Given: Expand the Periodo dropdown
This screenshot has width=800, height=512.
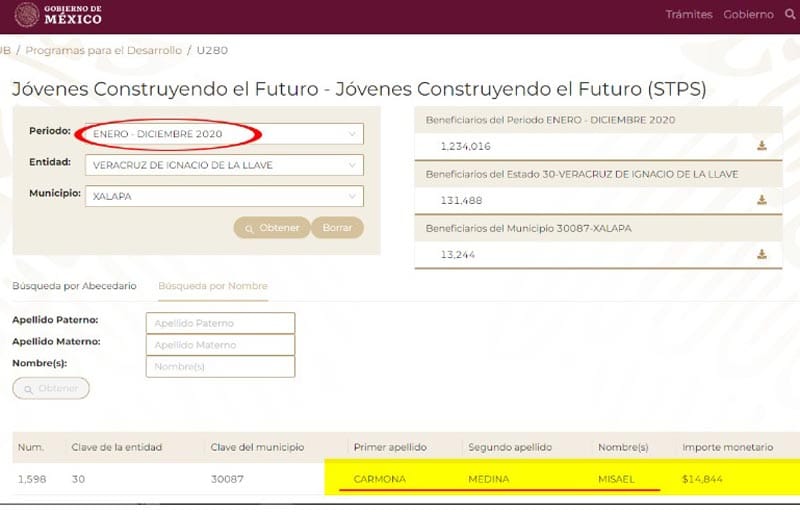Looking at the screenshot, I should point(223,134).
